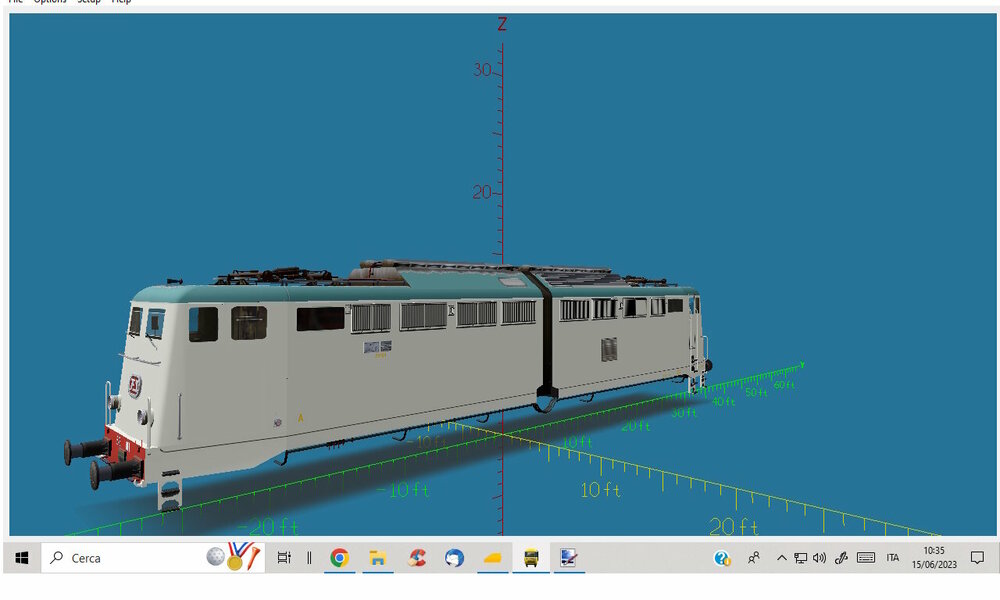Open the notification center icon
Screen dimensions: 1000x600
977,558
